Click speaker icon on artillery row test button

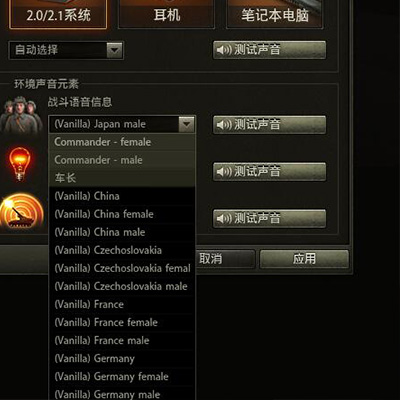point(224,219)
